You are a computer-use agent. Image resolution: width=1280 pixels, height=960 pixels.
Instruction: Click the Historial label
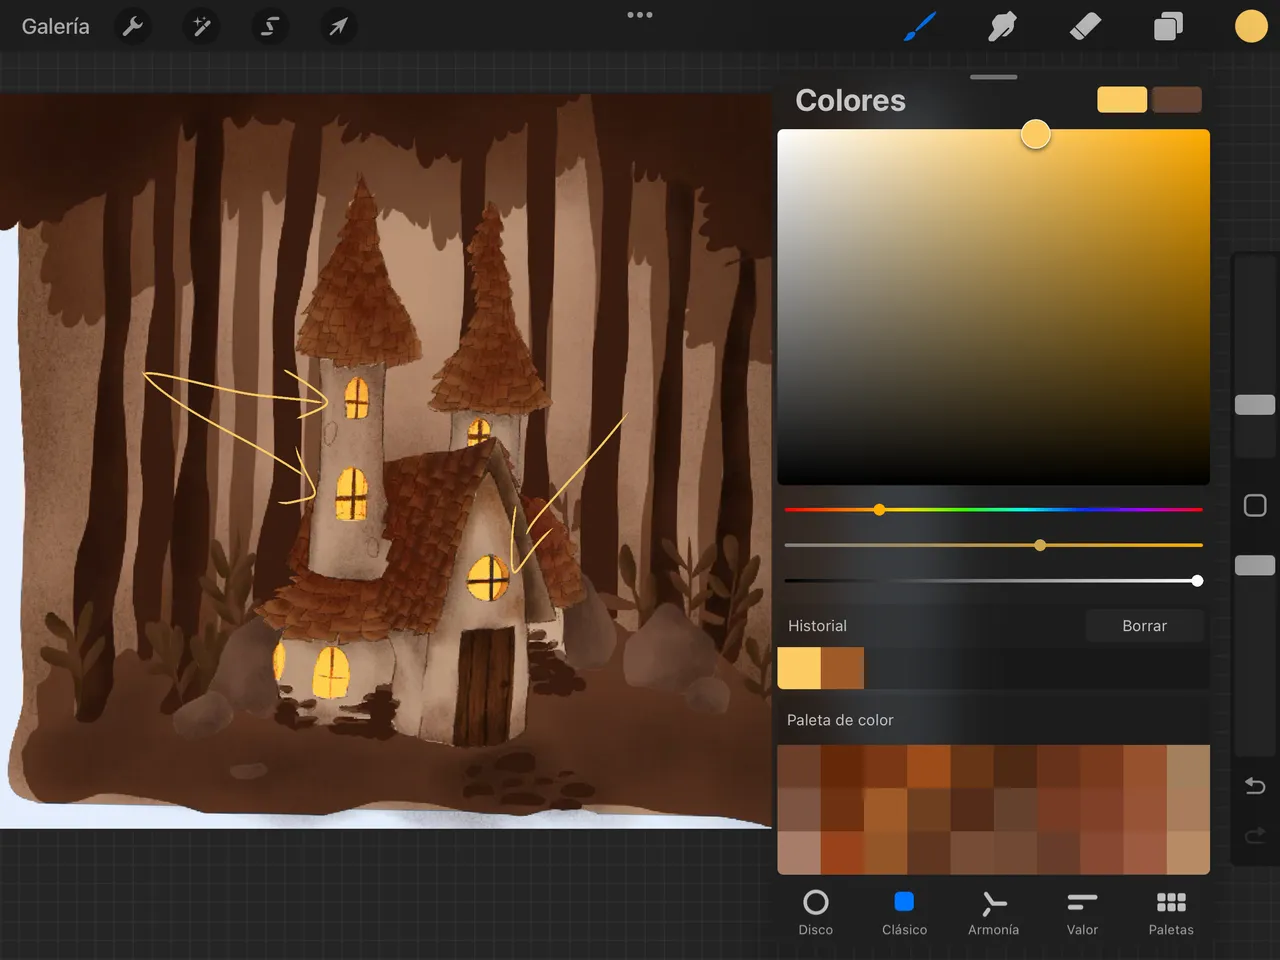pyautogui.click(x=817, y=626)
